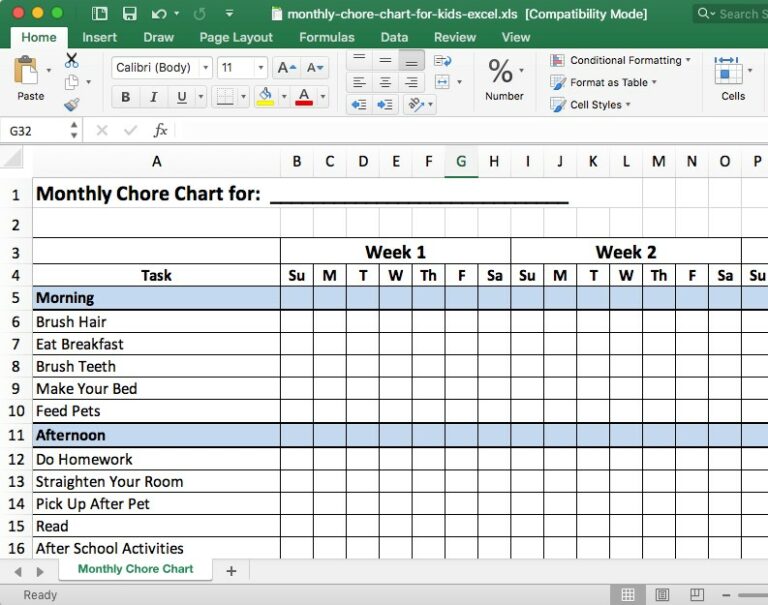Add a new sheet with plus button
768x605 pixels.
pos(231,571)
